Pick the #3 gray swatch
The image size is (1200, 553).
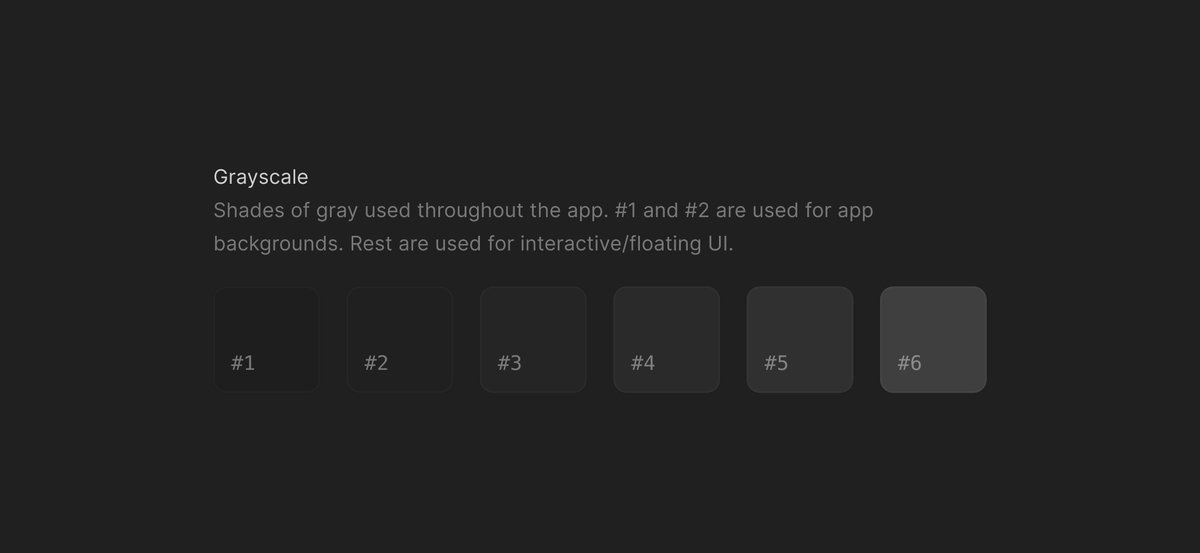[533, 340]
